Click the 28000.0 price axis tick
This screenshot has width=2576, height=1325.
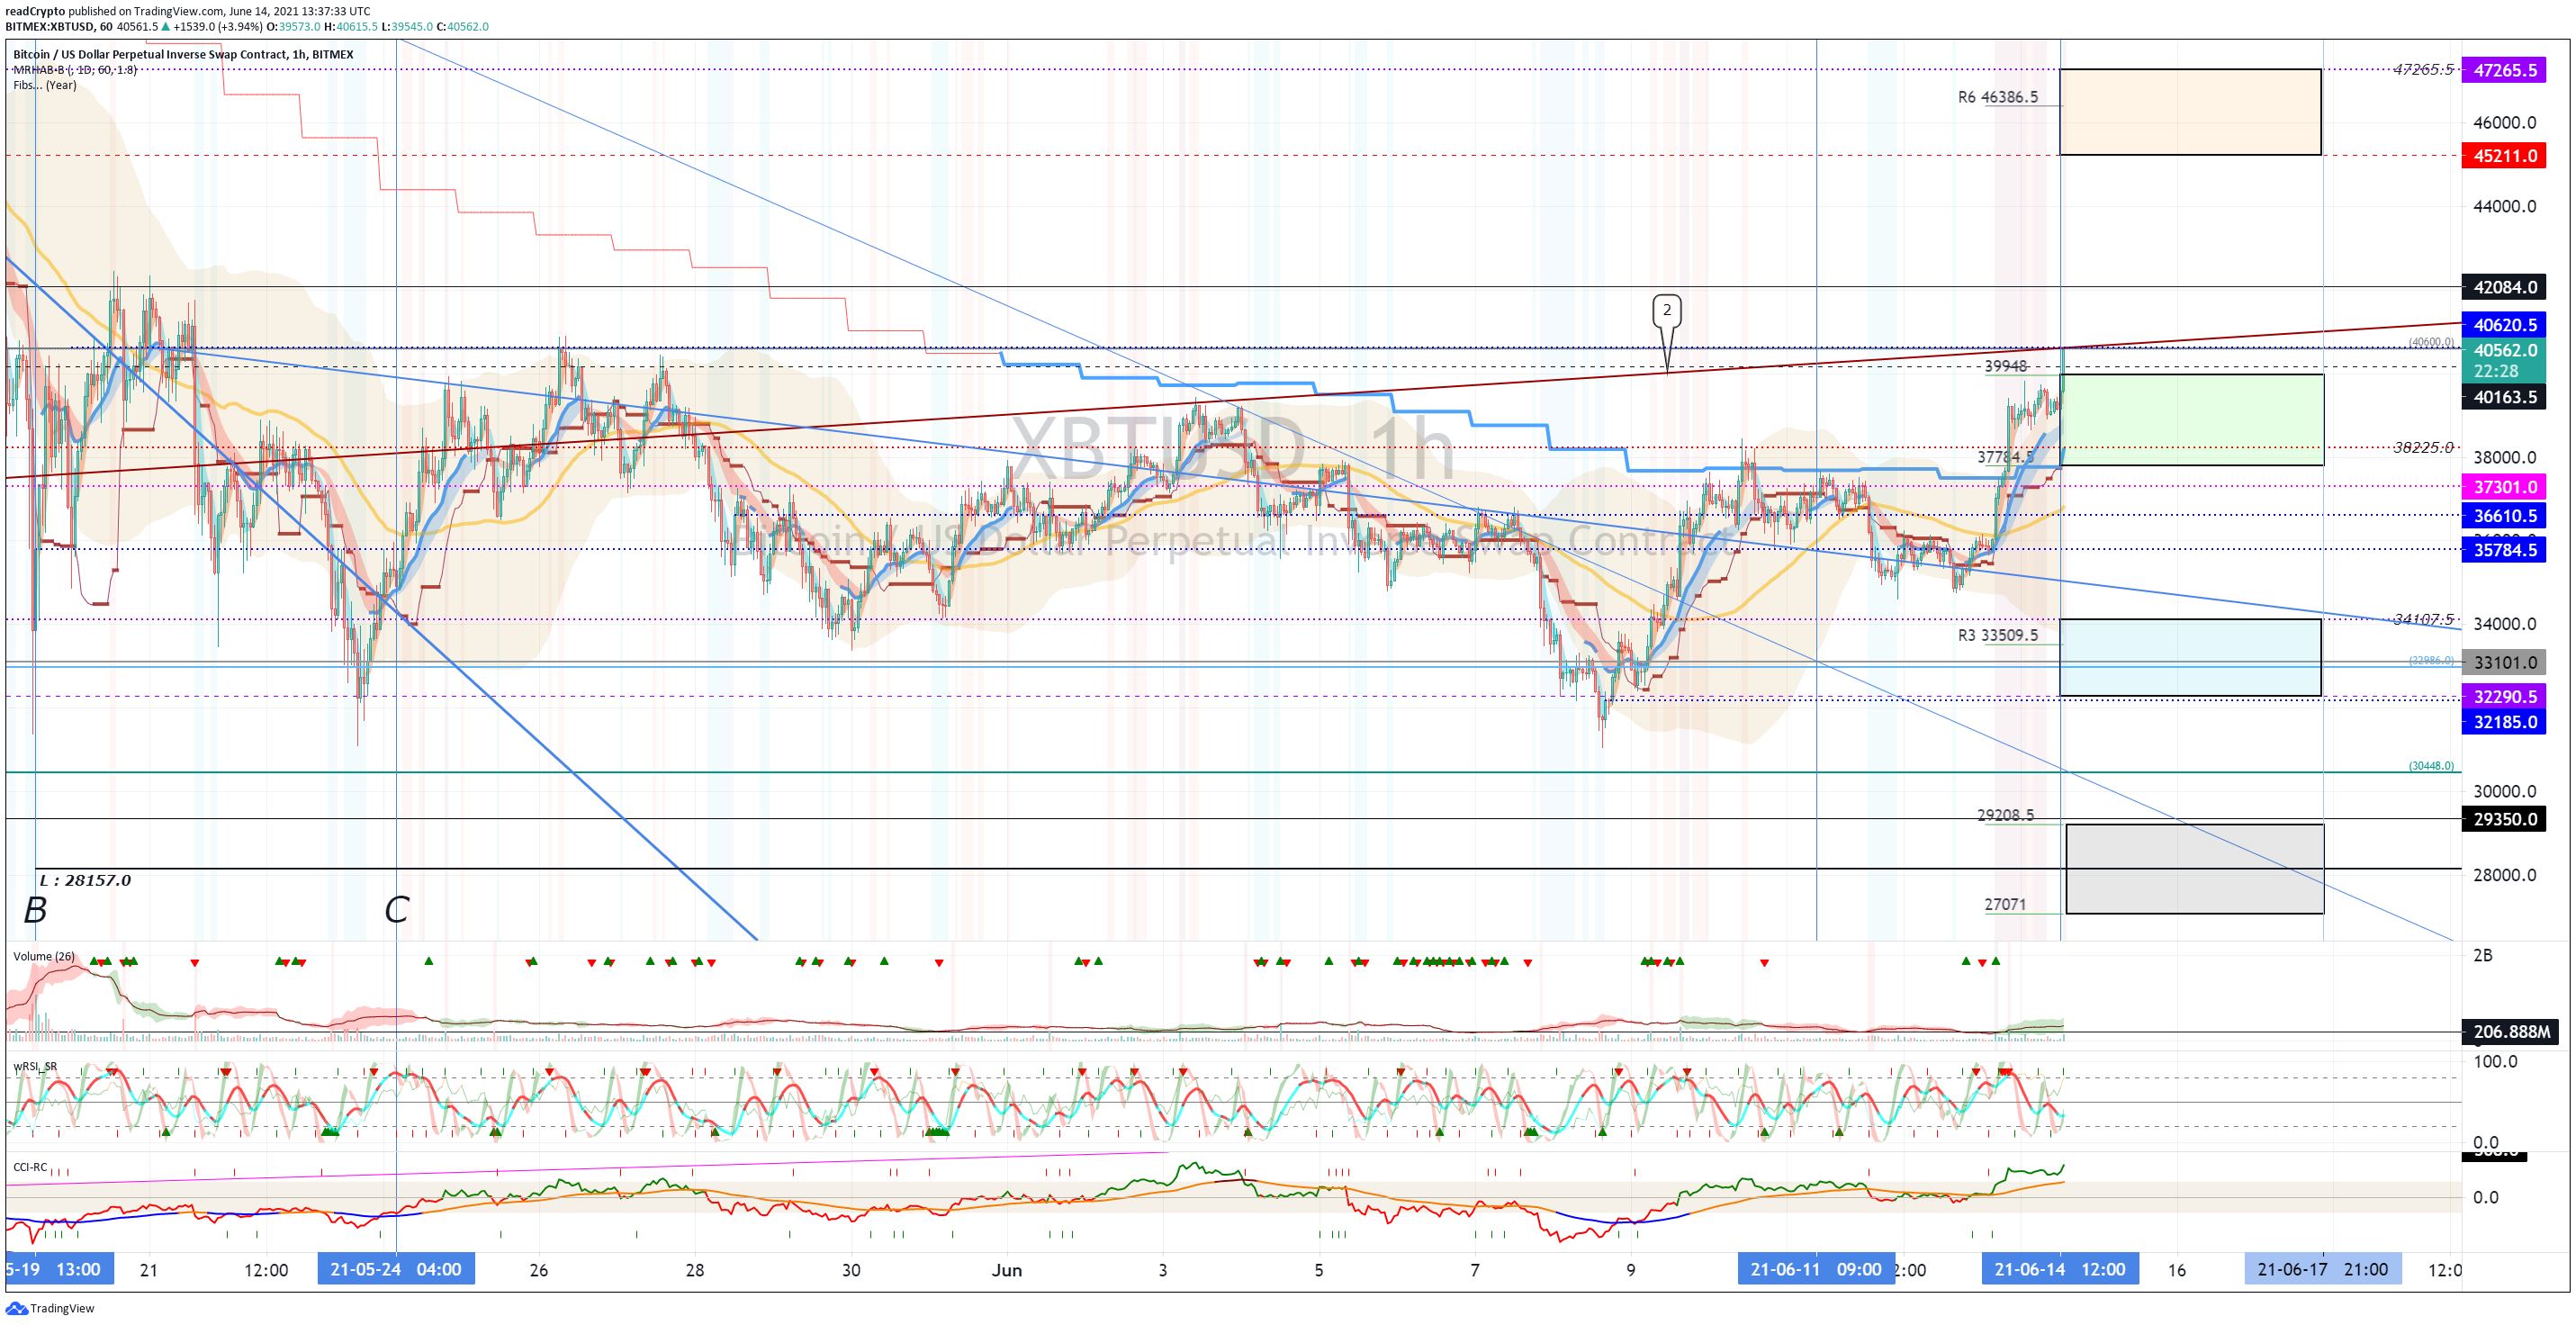coord(2504,875)
